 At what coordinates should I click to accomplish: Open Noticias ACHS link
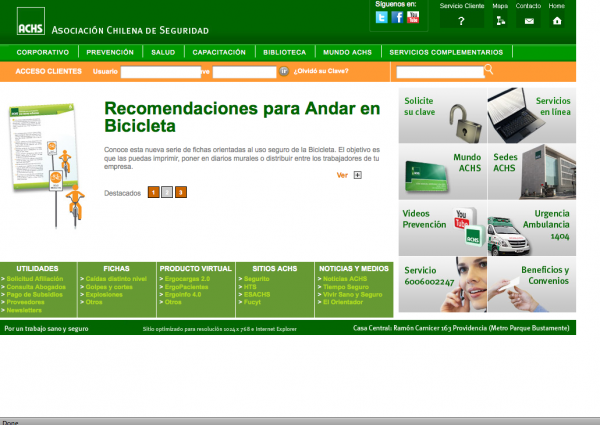point(345,279)
